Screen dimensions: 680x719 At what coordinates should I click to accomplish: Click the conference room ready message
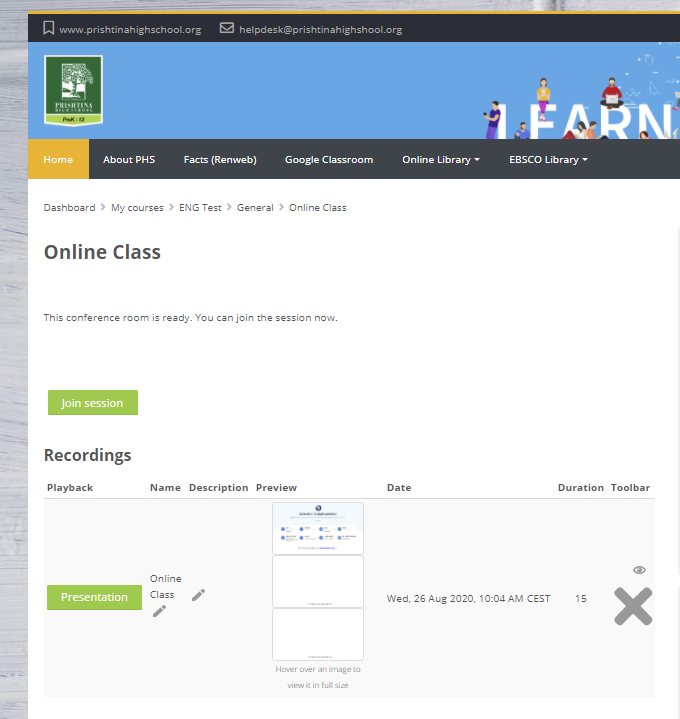(191, 317)
